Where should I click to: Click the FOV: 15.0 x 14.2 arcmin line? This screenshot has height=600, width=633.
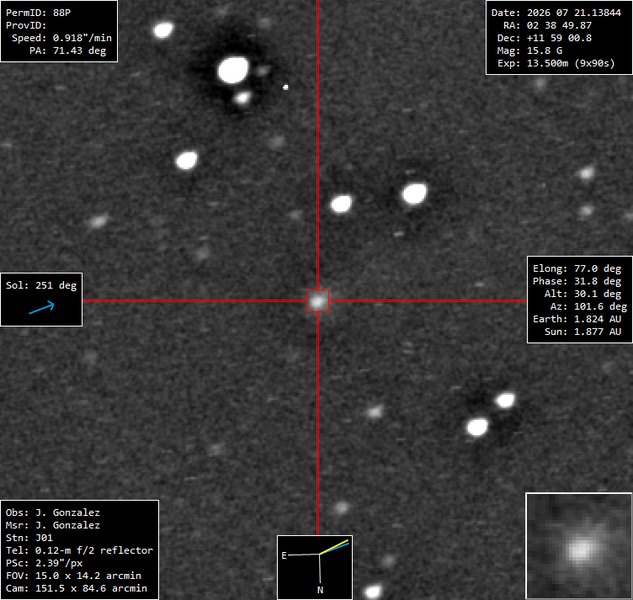(x=73, y=575)
